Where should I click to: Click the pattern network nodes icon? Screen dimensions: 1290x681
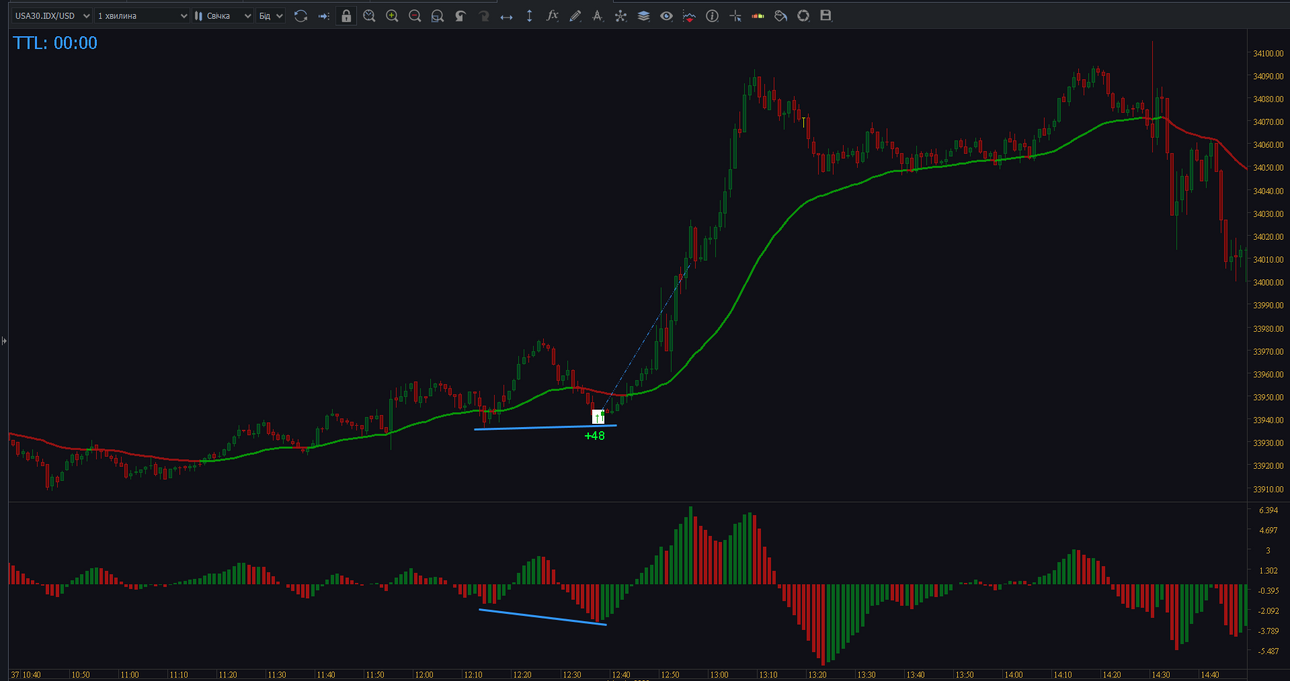point(621,16)
